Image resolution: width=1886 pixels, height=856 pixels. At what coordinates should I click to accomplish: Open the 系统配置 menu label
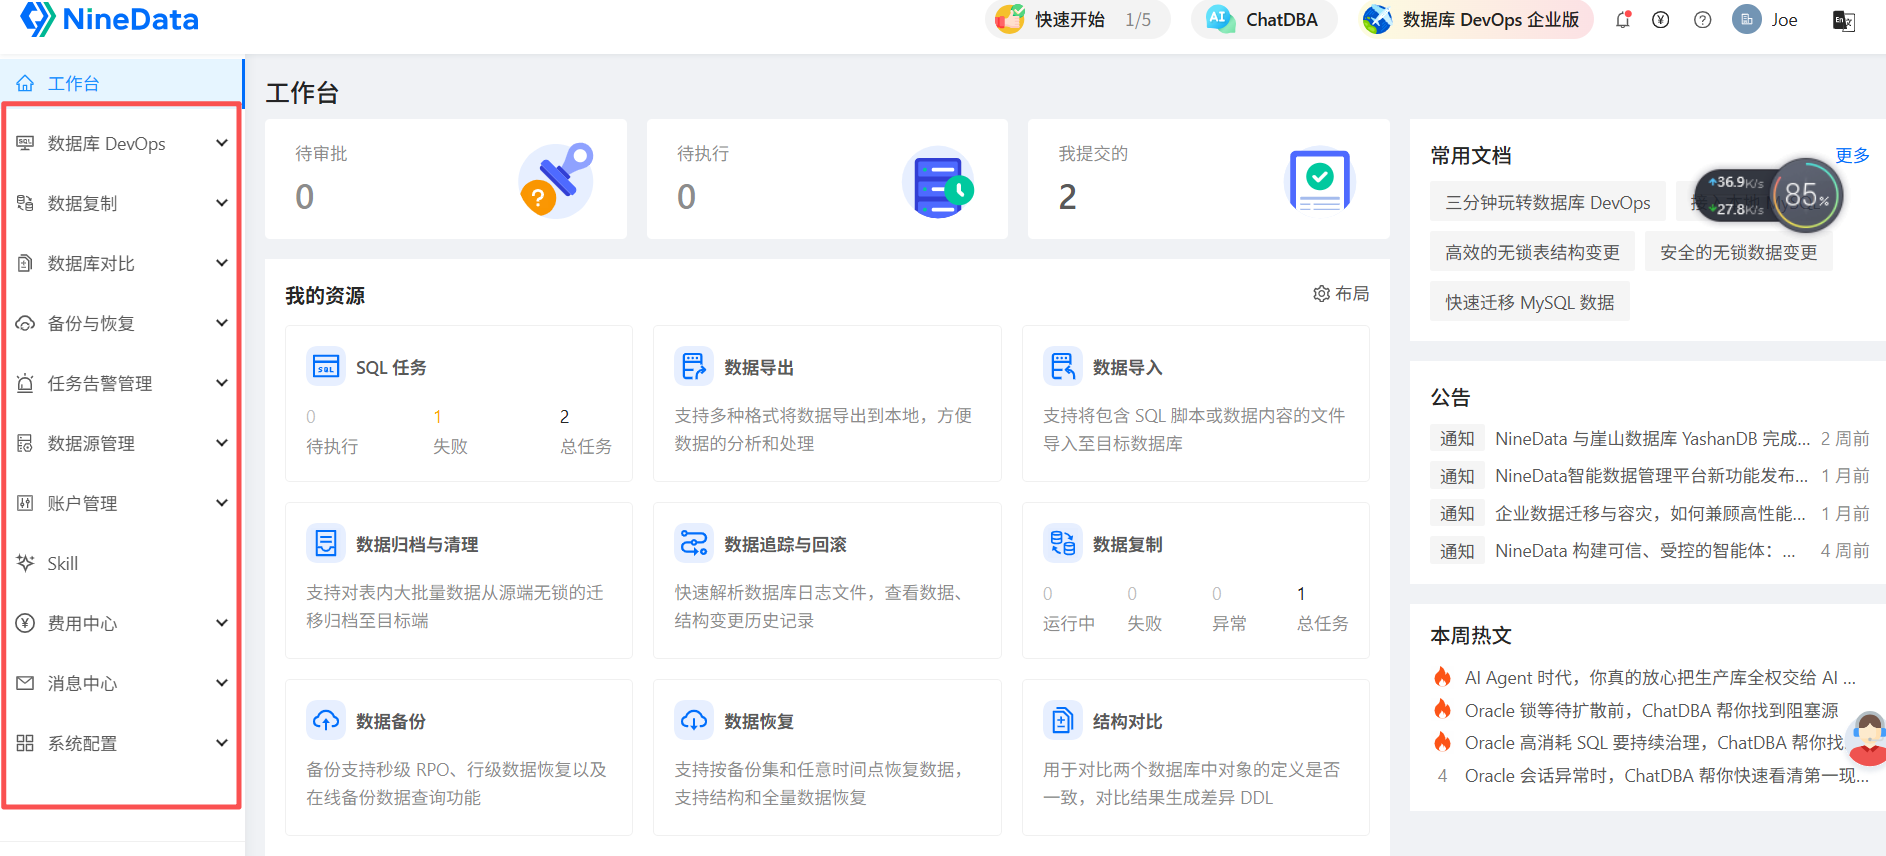click(x=82, y=744)
